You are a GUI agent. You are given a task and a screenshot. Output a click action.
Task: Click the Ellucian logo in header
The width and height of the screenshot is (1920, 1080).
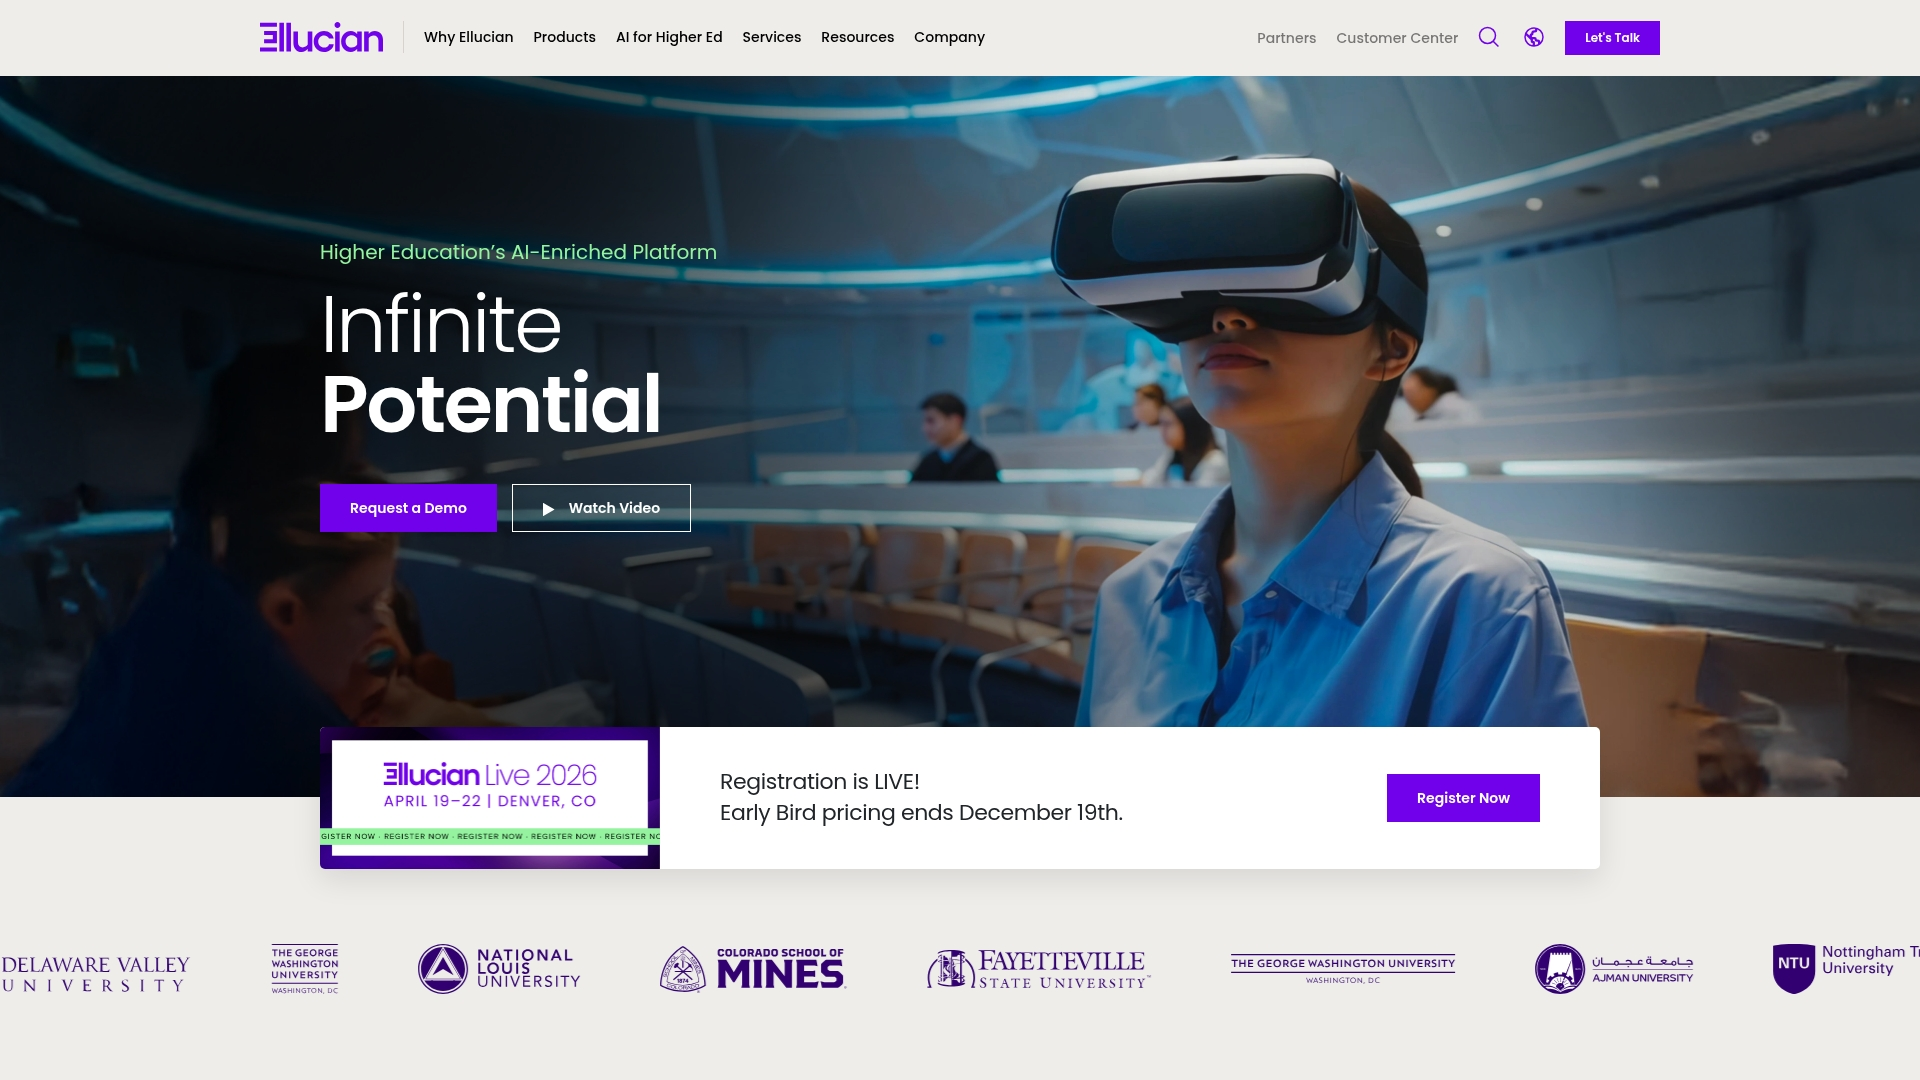[x=321, y=37]
